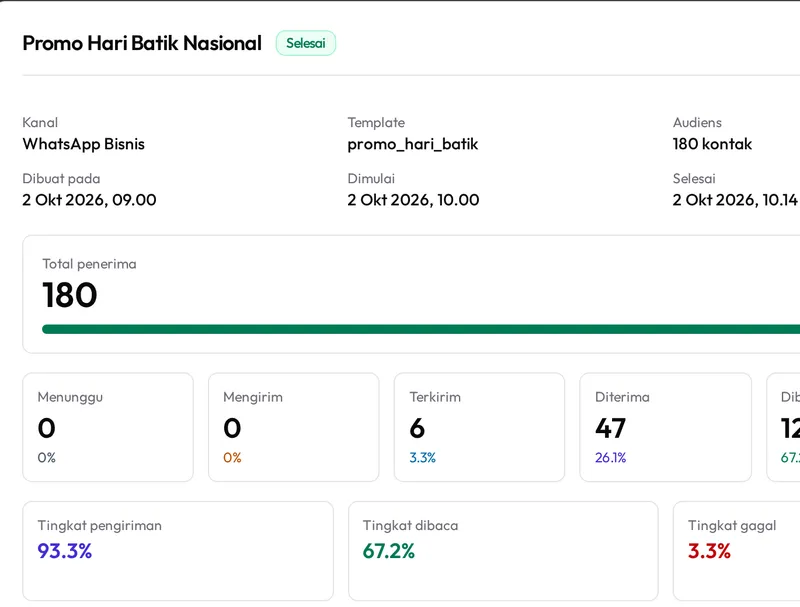Image resolution: width=800 pixels, height=607 pixels.
Task: Select the 93.3% delivery rate value
Action: coord(65,551)
